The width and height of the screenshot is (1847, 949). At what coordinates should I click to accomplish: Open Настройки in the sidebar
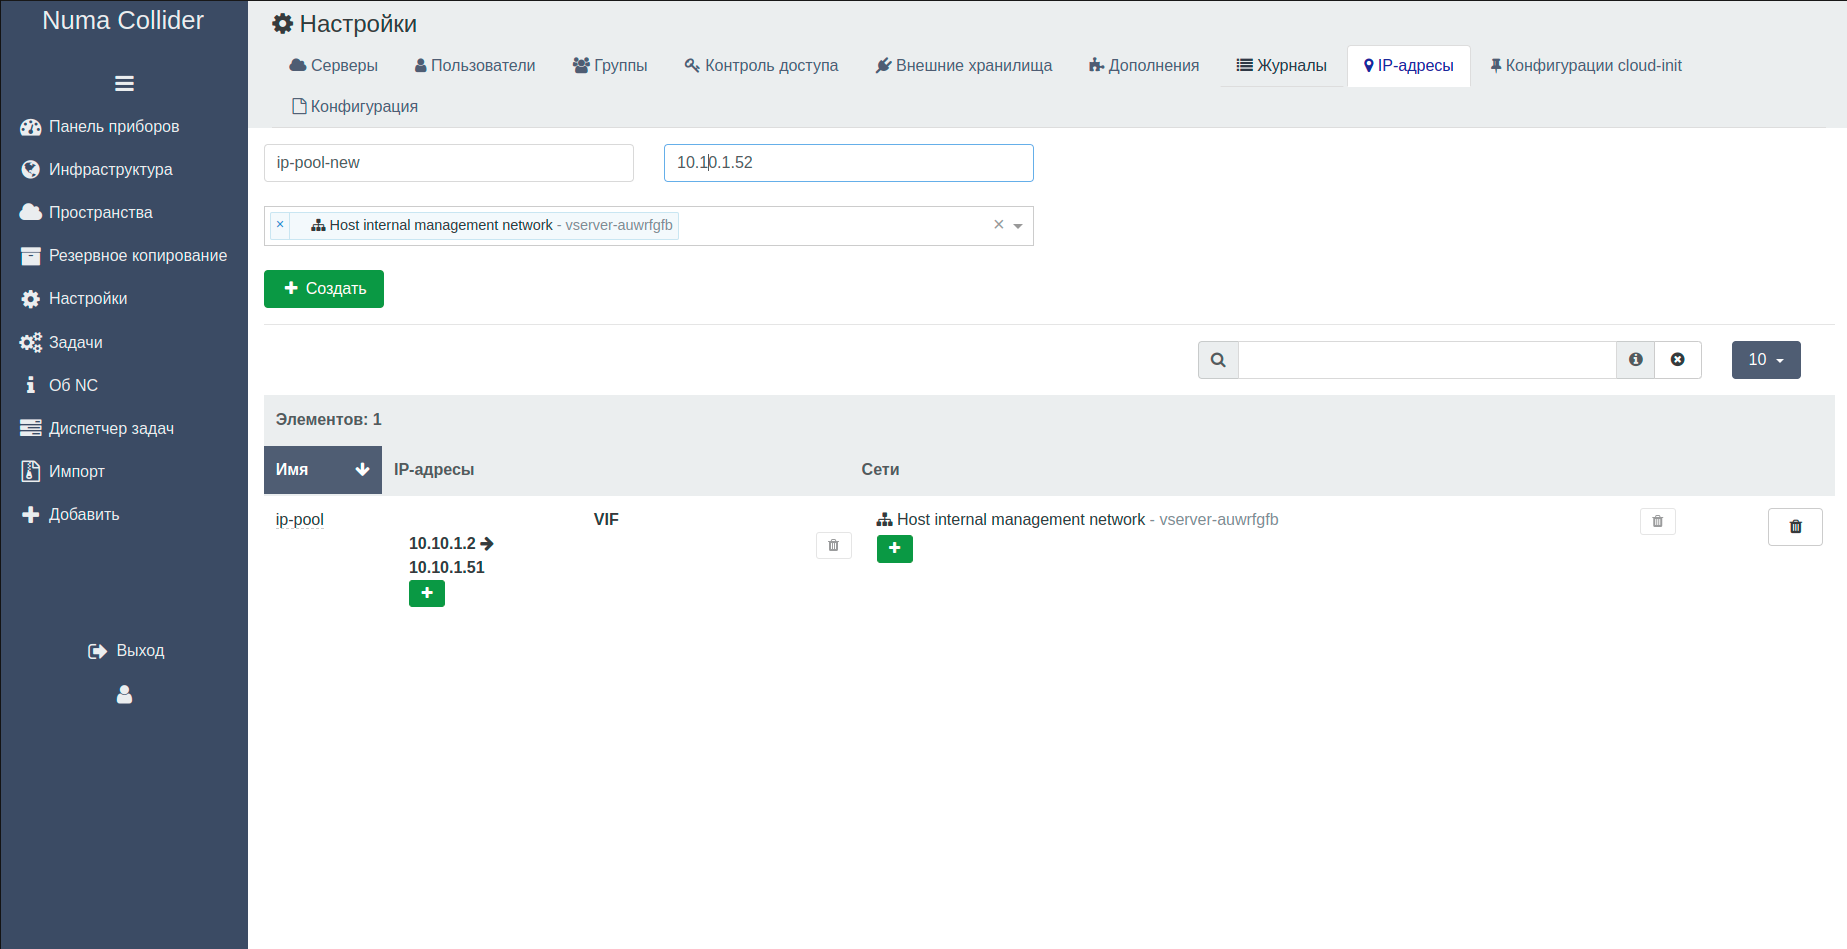tap(74, 299)
